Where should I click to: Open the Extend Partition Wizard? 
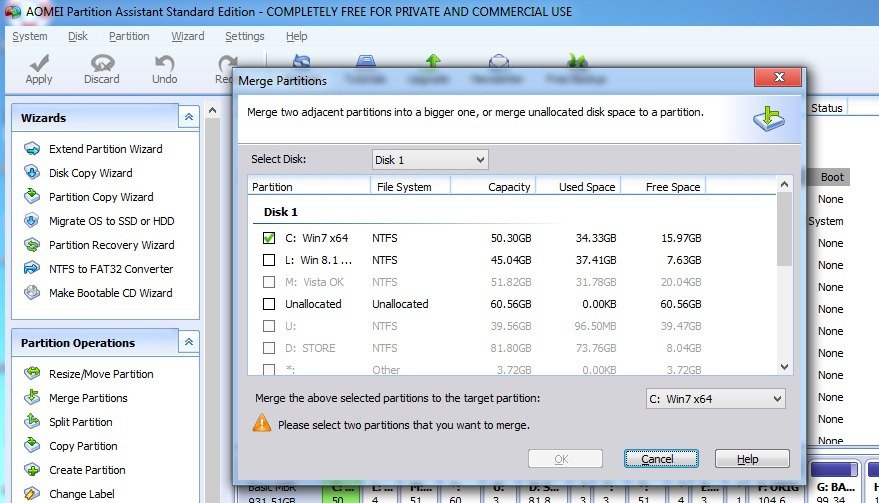point(105,149)
